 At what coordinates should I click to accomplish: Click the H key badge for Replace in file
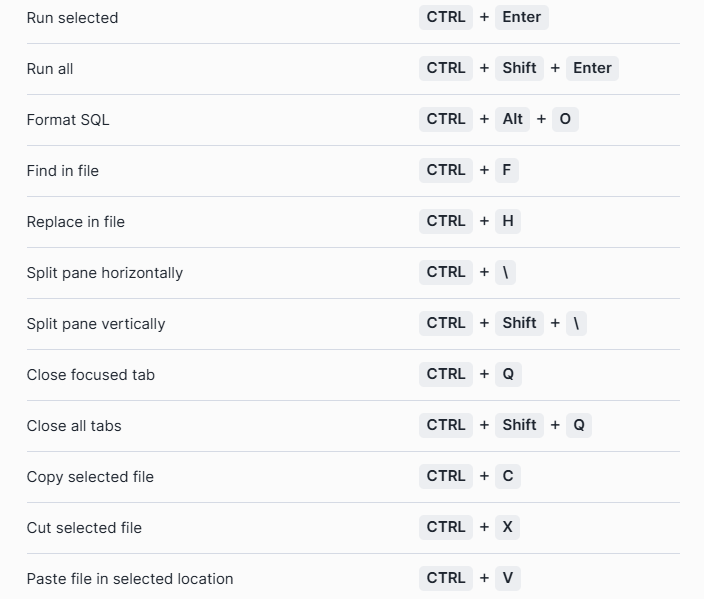508,221
